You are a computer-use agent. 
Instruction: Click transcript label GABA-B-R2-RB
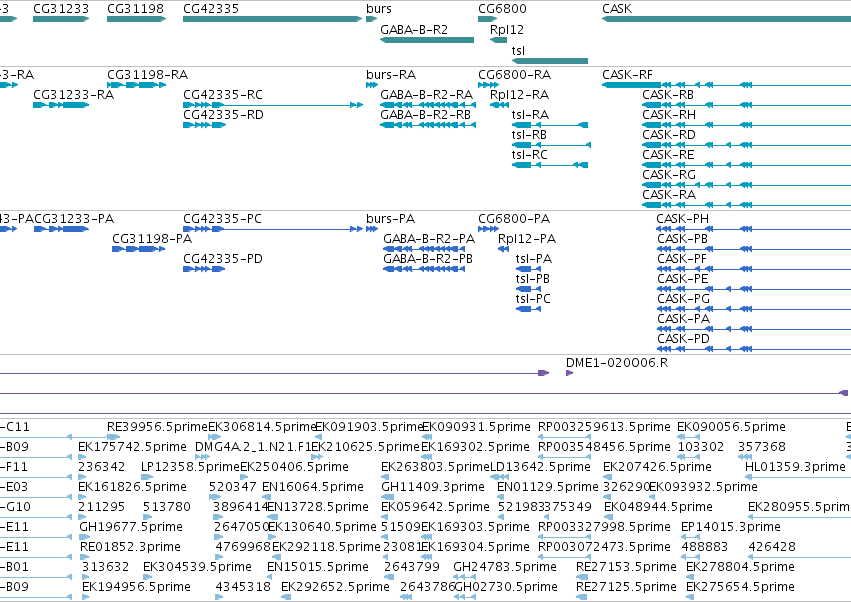pyautogui.click(x=426, y=115)
